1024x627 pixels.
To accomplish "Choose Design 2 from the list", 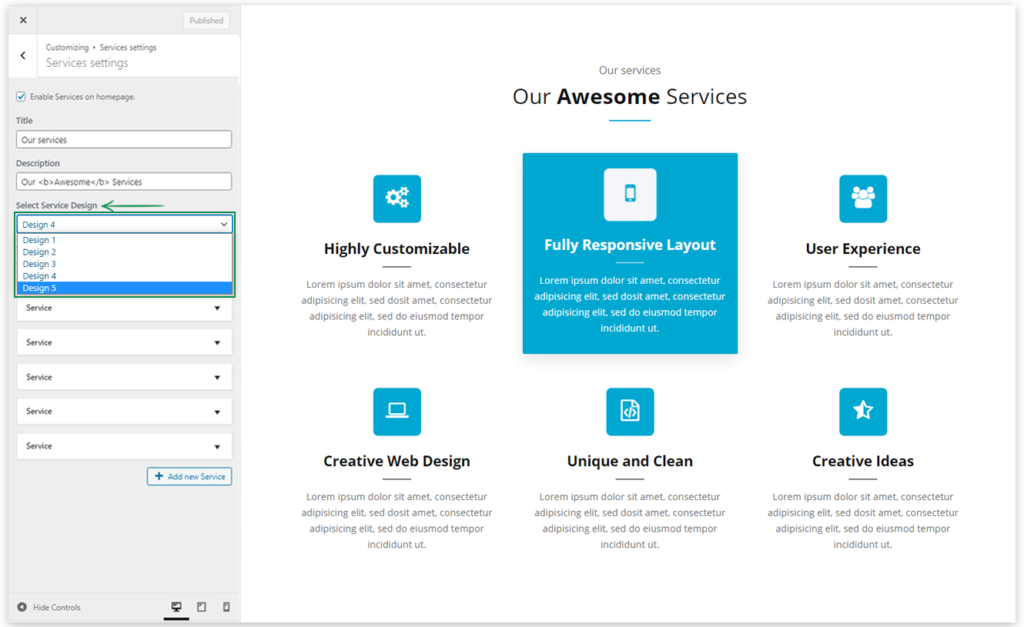I will pos(124,252).
